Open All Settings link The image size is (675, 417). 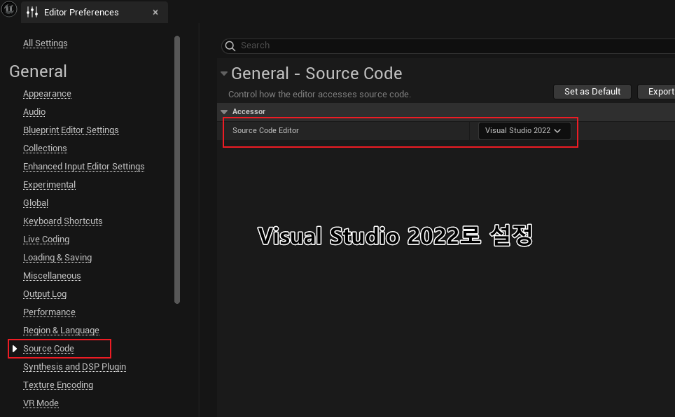pyautogui.click(x=45, y=43)
